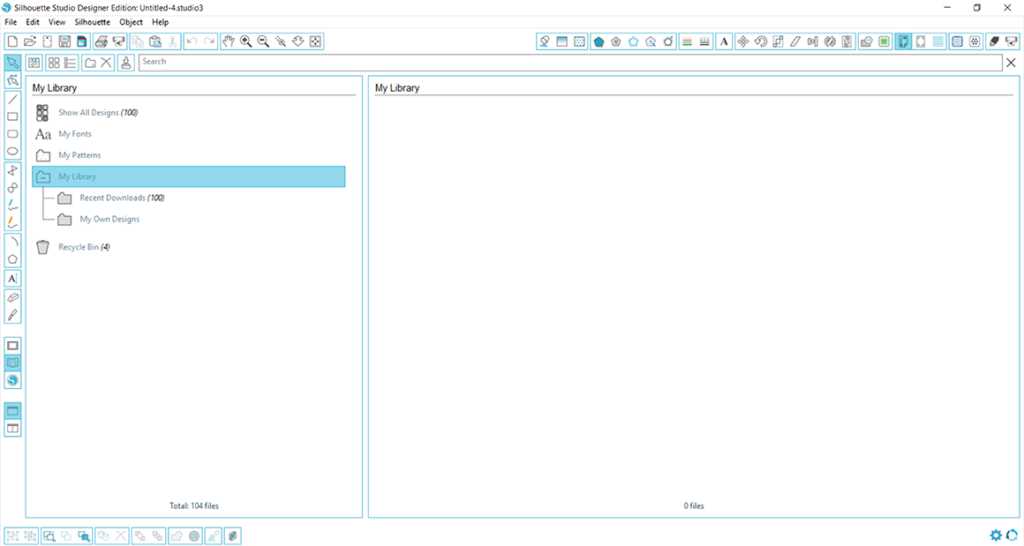The width and height of the screenshot is (1024, 546).
Task: Open the Fill Color pentagon panel
Action: (x=598, y=41)
